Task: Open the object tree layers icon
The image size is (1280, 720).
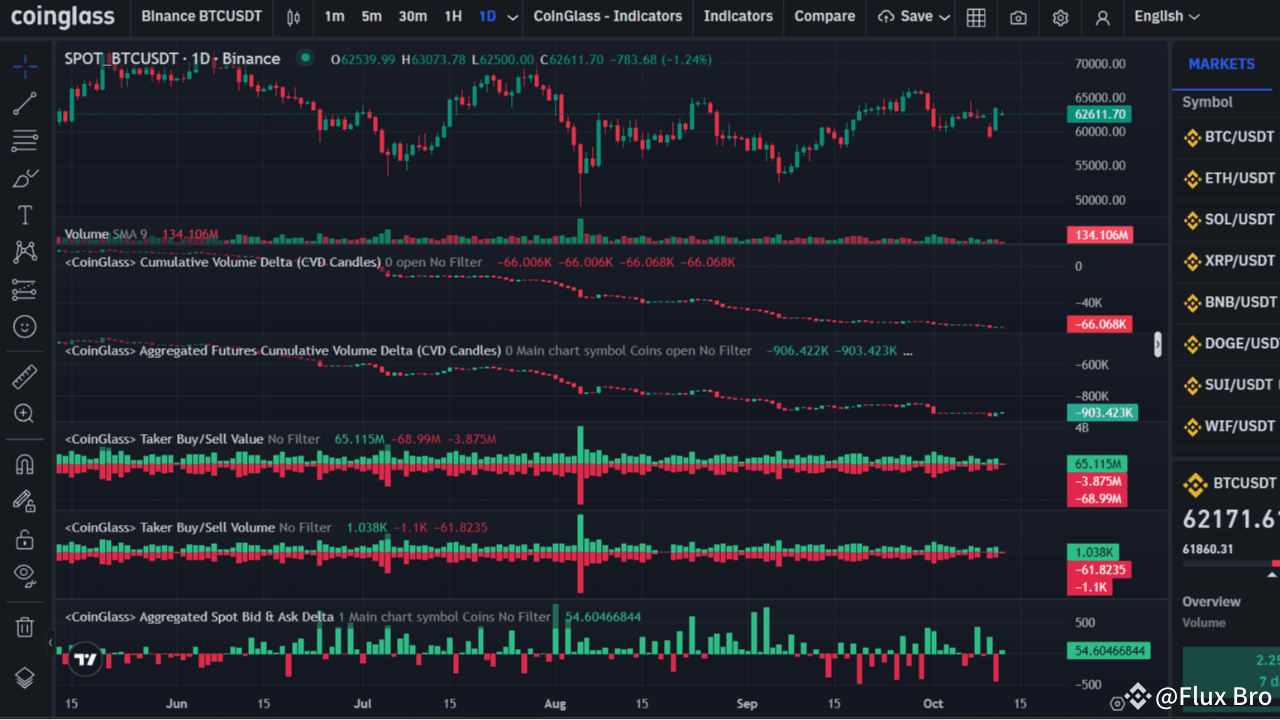Action: [x=25, y=677]
